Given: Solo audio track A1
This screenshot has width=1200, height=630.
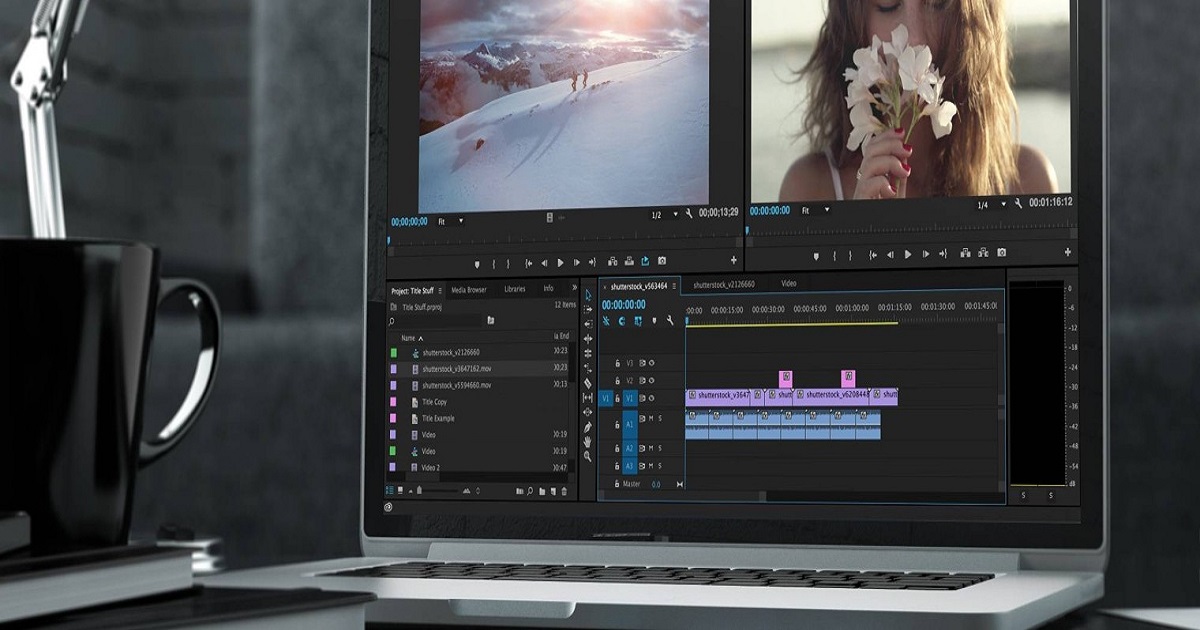Looking at the screenshot, I should coord(660,419).
